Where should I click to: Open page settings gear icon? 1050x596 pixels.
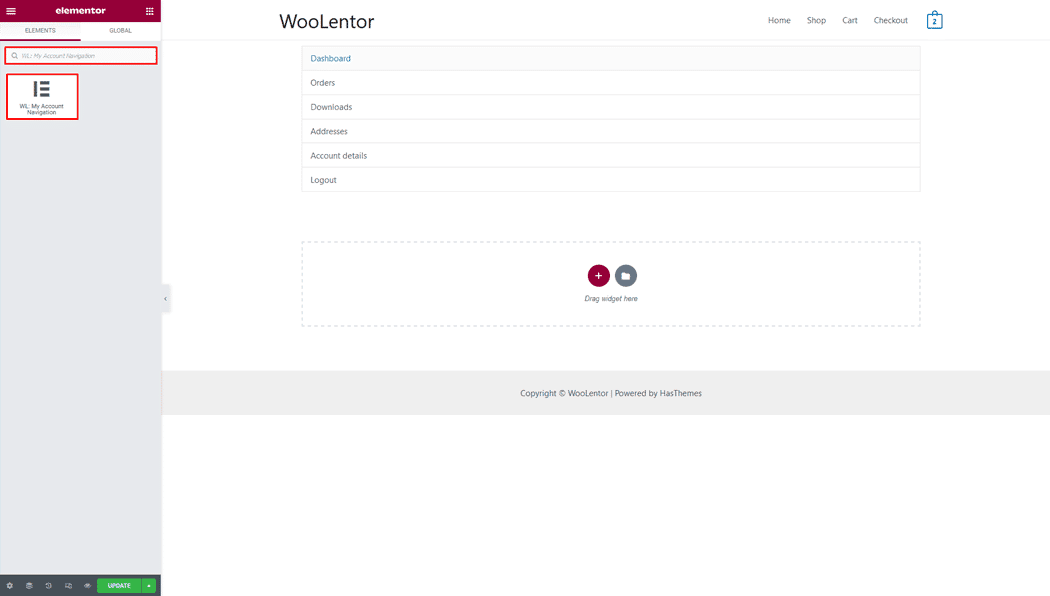coord(10,586)
